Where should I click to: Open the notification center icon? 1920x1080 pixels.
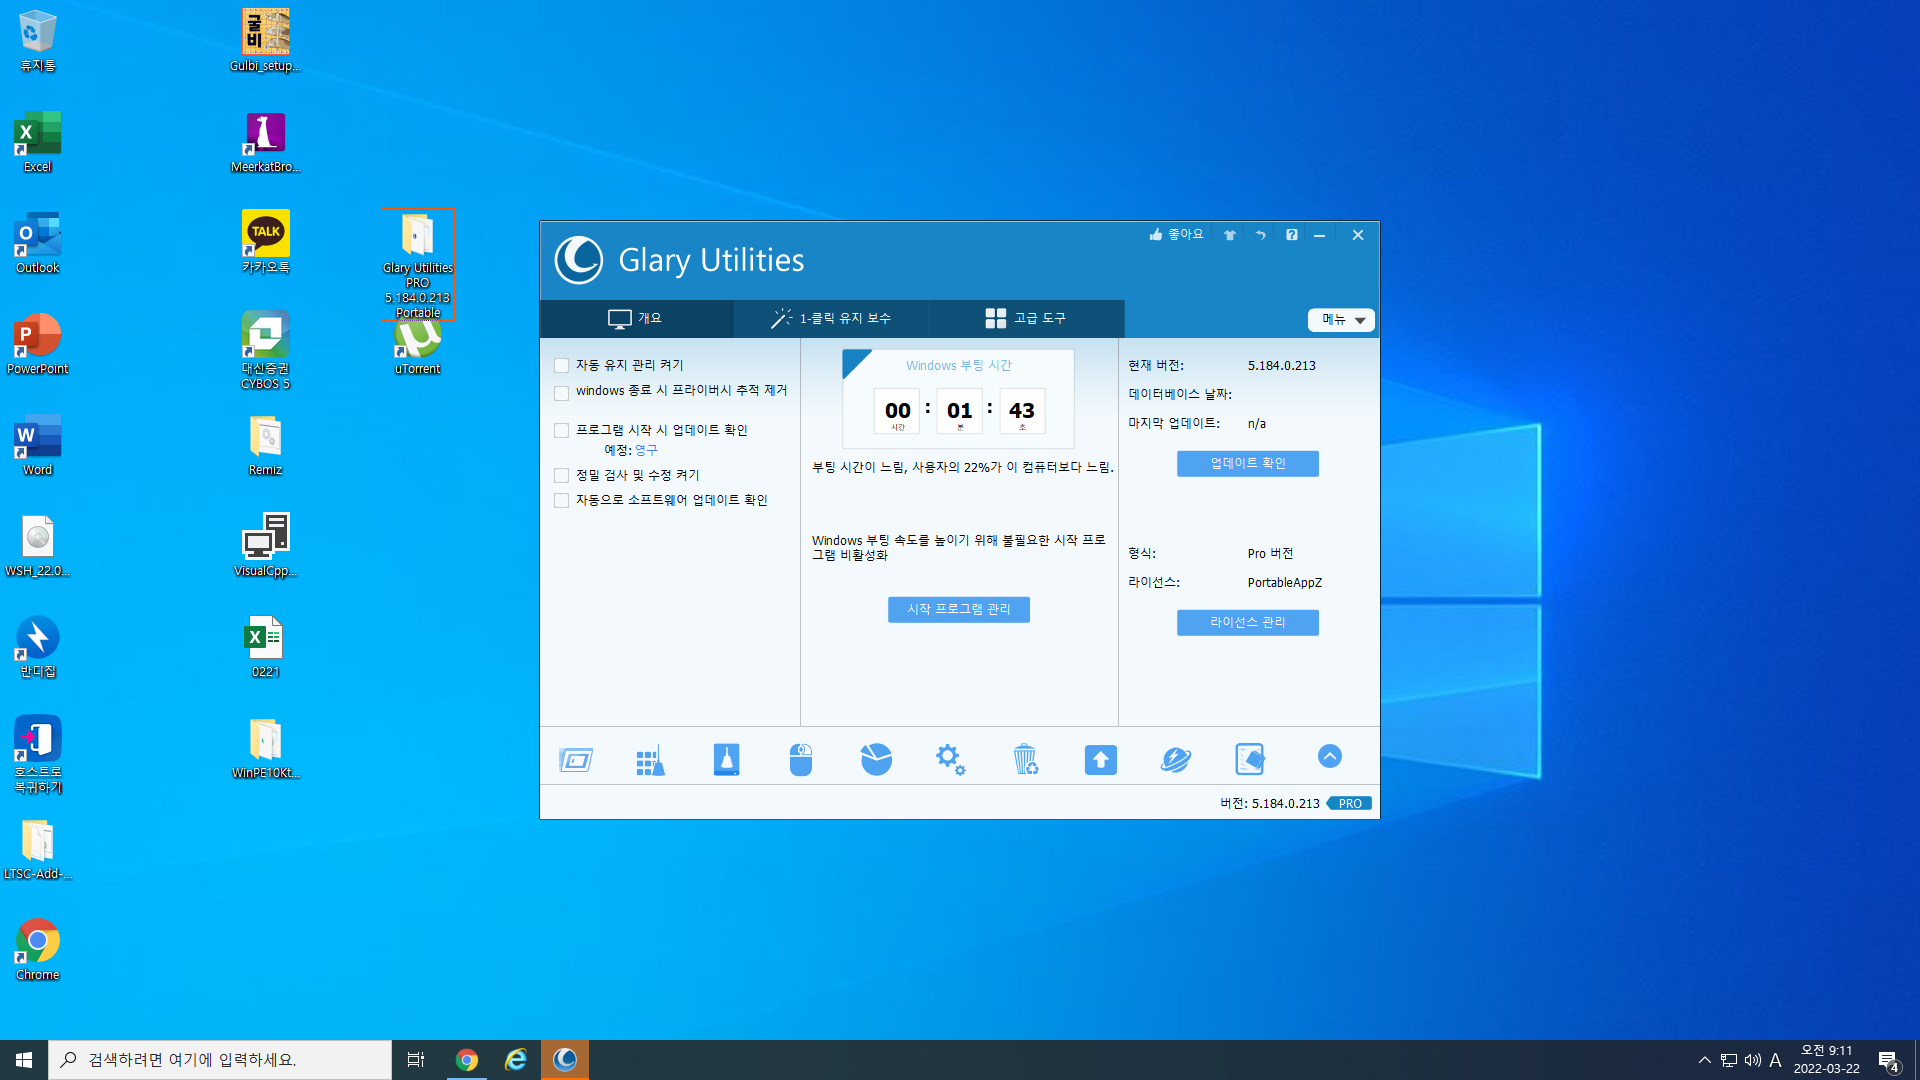1888,1061
